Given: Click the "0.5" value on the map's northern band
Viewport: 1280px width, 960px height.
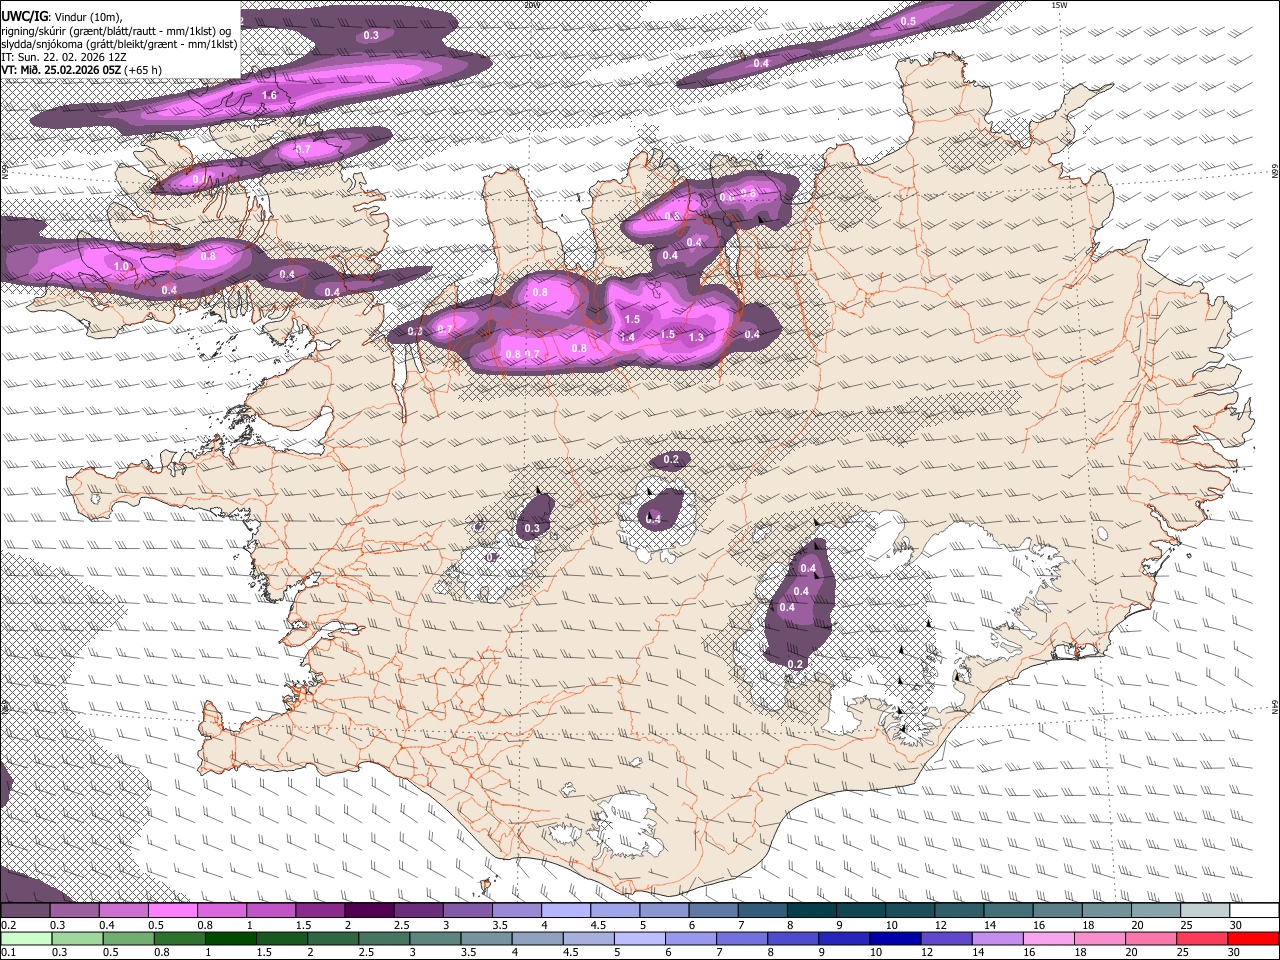Looking at the screenshot, I should tap(908, 21).
